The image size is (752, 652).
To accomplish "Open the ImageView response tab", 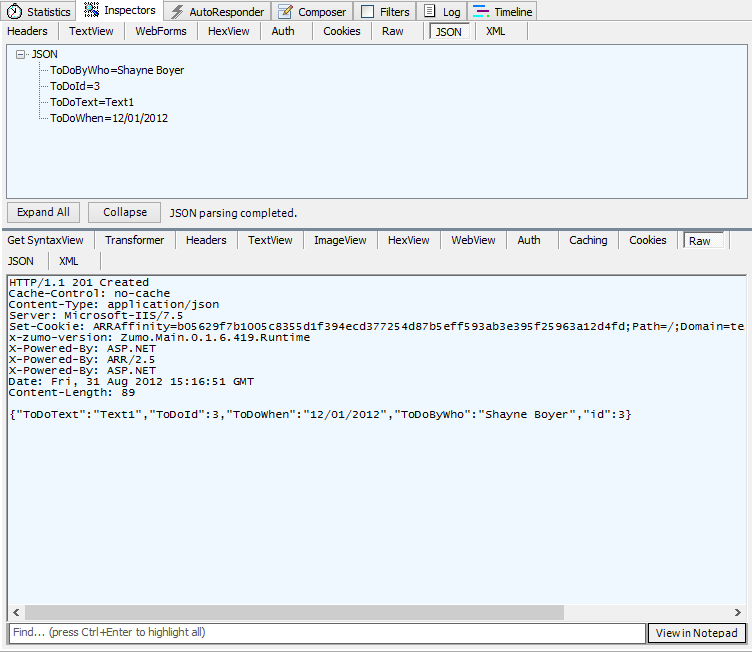I will (340, 240).
